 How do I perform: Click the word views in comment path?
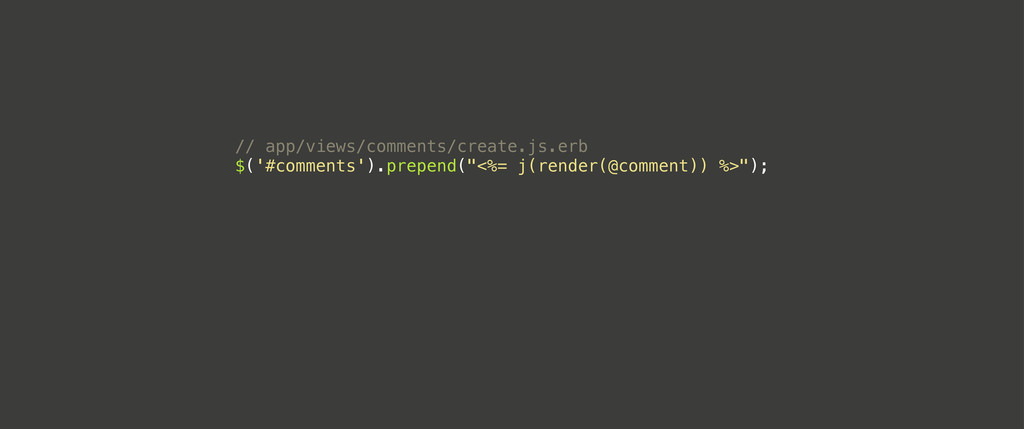point(330,146)
